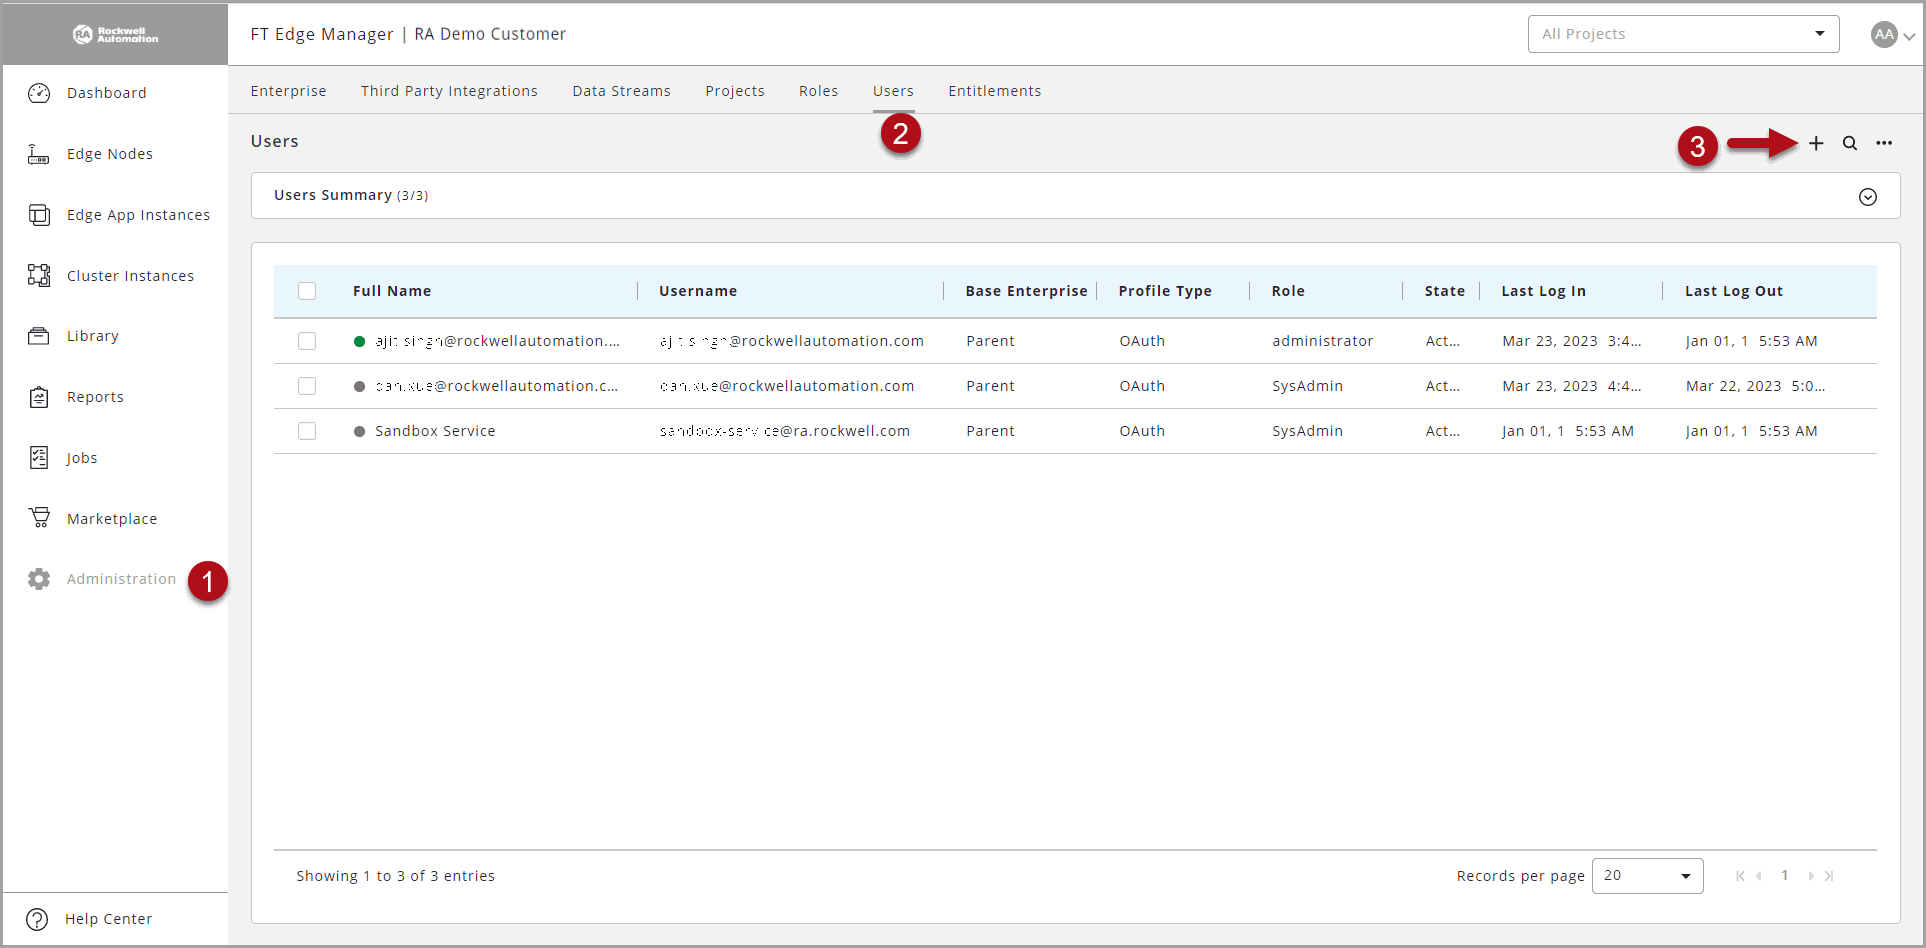The image size is (1926, 948).
Task: Click 'Mar 22, 2023' last log out cell
Action: [1756, 386]
